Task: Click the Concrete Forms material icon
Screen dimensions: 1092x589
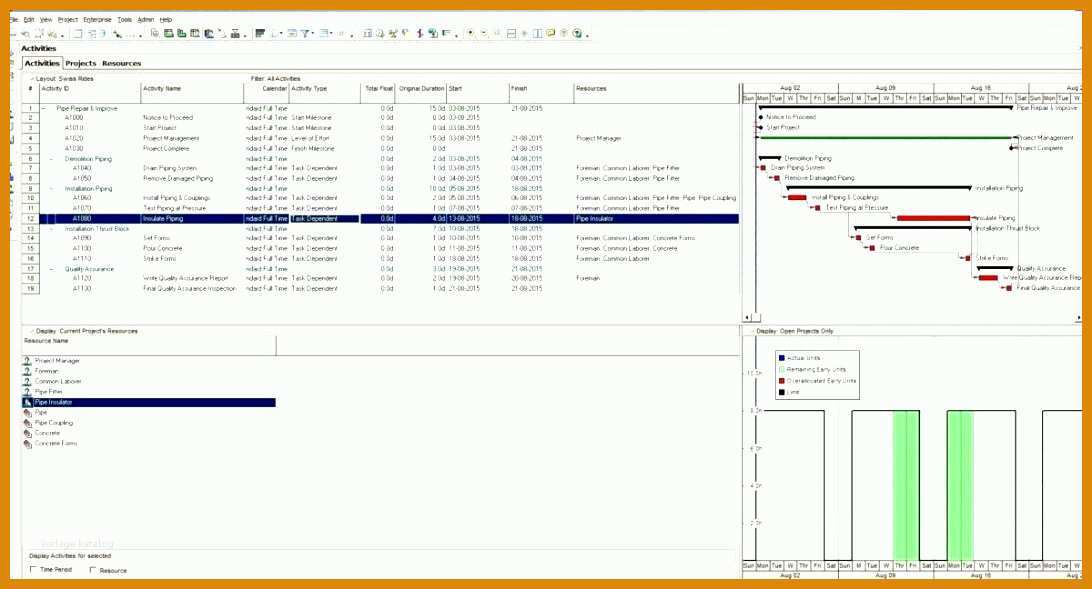Action: [27, 443]
